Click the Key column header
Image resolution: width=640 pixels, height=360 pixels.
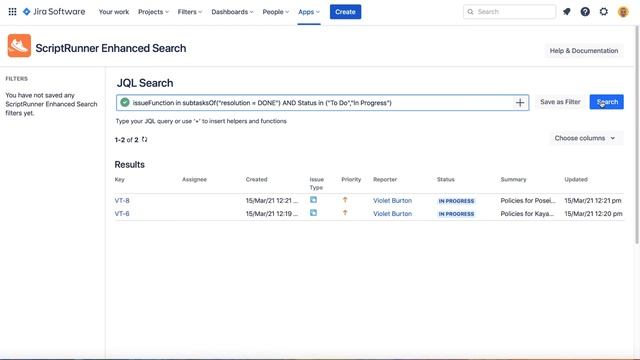(120, 179)
